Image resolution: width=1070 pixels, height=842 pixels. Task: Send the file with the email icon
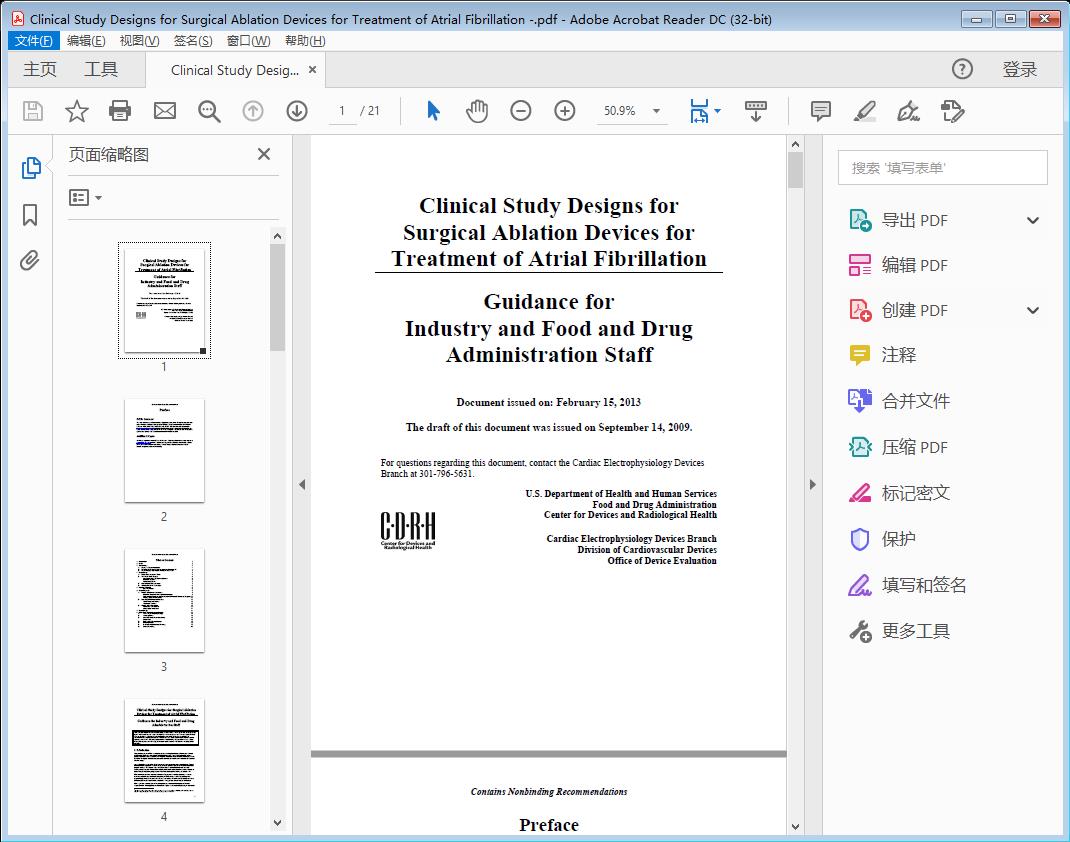pos(164,111)
